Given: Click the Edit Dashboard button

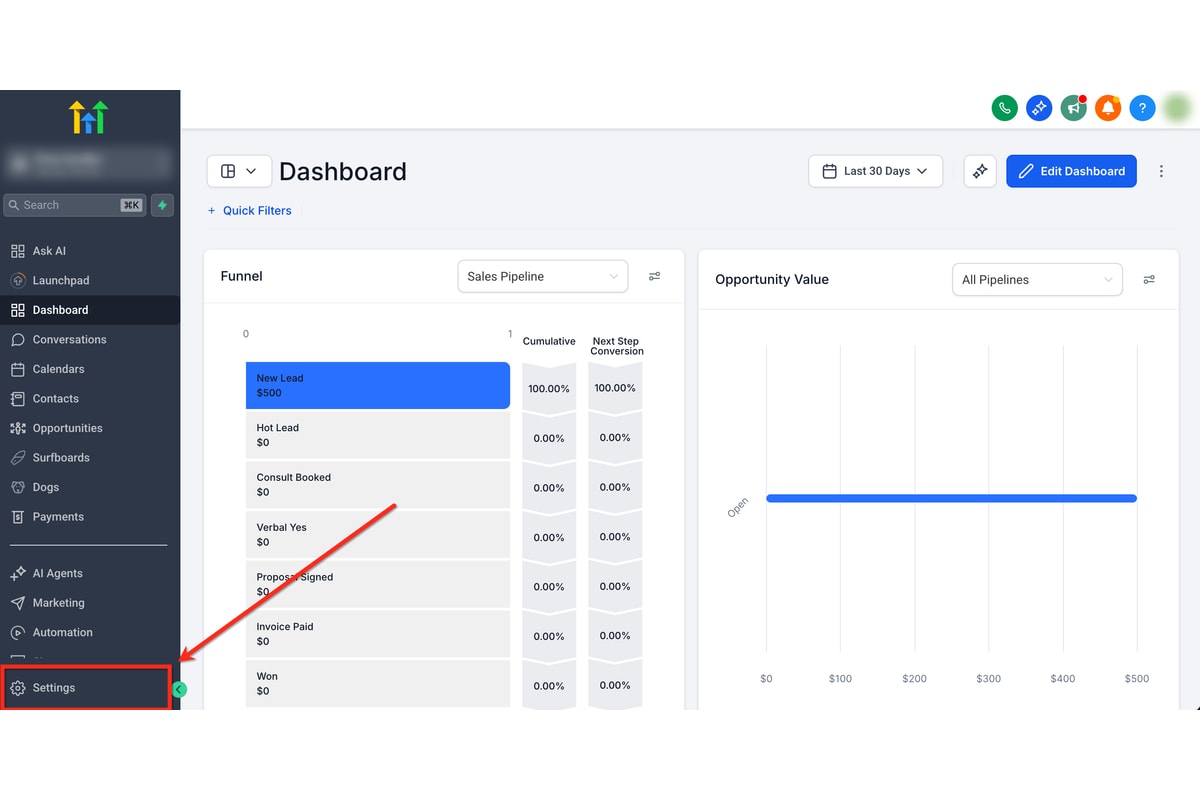Looking at the screenshot, I should (x=1071, y=171).
